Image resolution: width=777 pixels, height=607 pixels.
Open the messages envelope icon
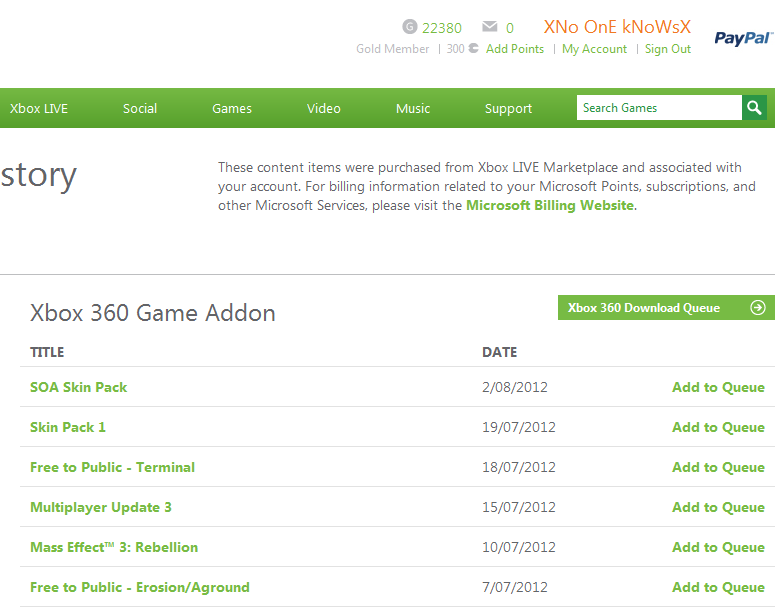(490, 26)
